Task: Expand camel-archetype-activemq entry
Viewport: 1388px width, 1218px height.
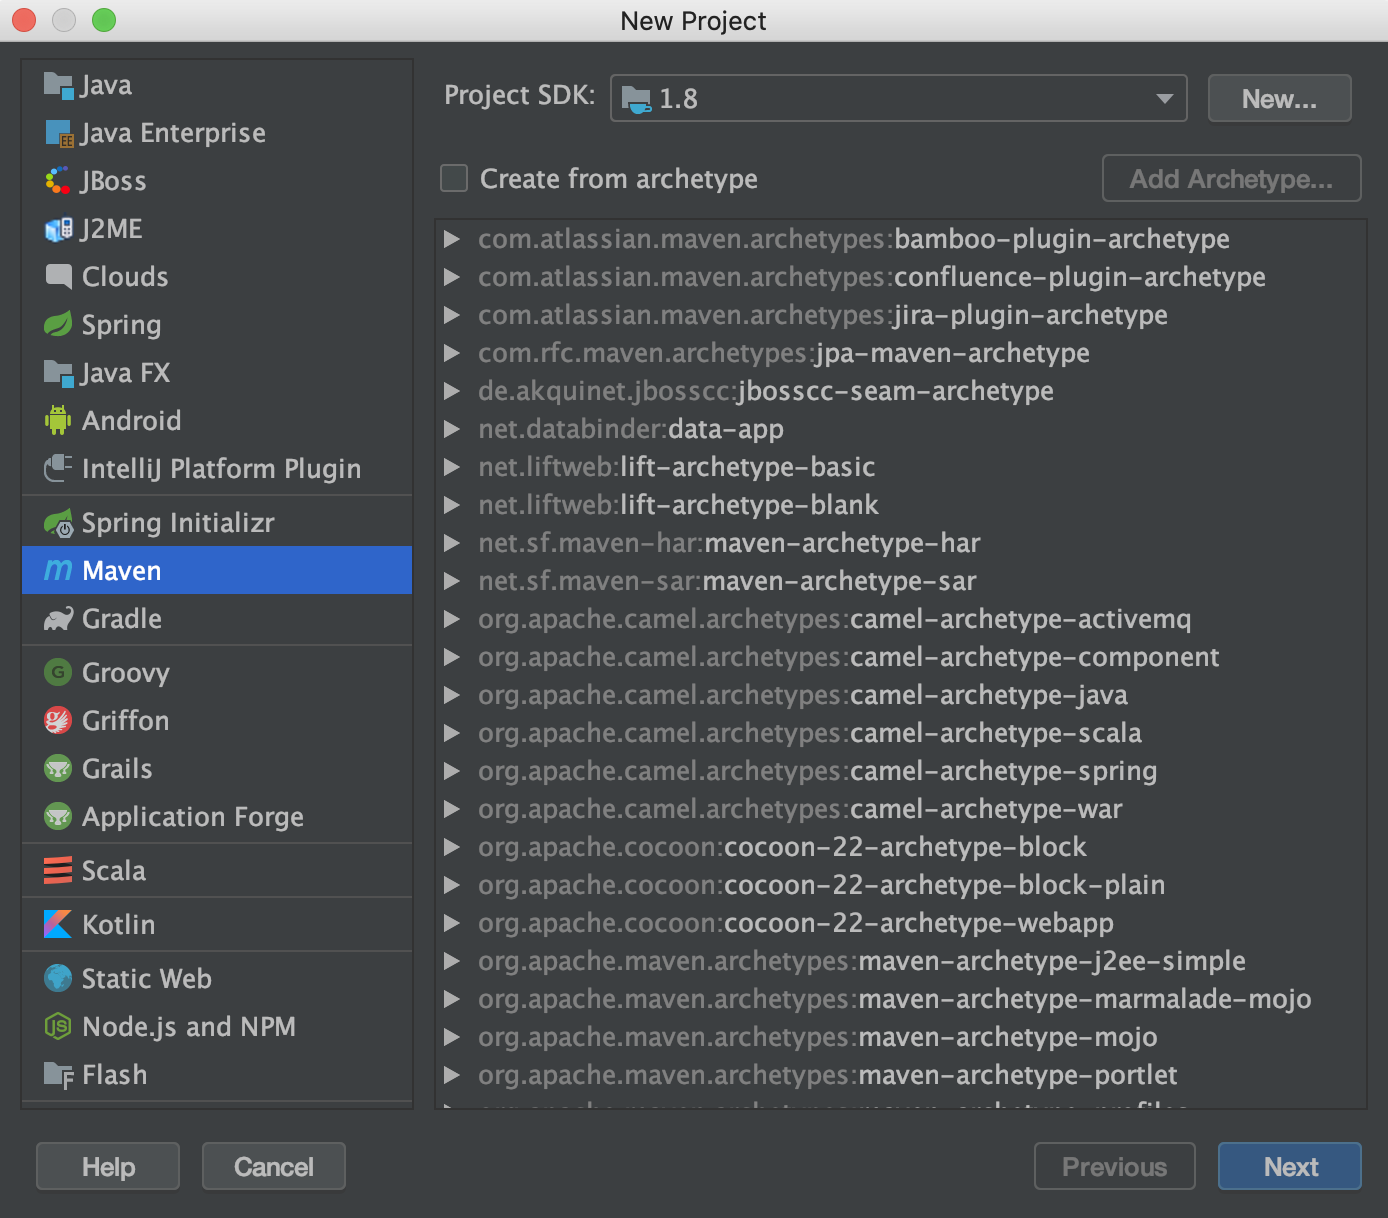Action: (x=452, y=619)
